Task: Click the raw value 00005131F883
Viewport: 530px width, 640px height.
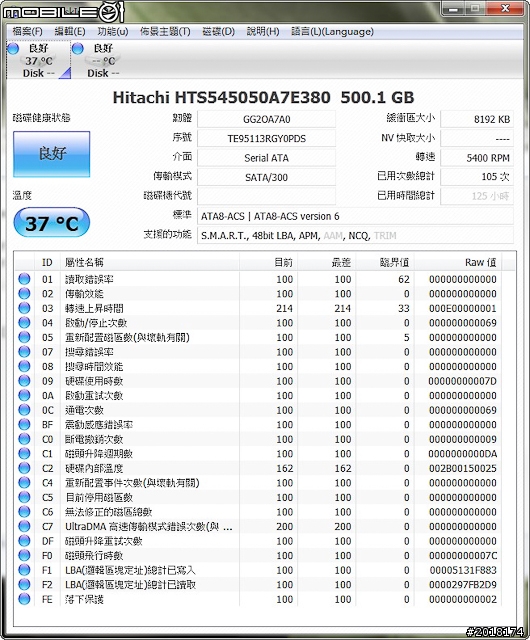Action: point(463,570)
